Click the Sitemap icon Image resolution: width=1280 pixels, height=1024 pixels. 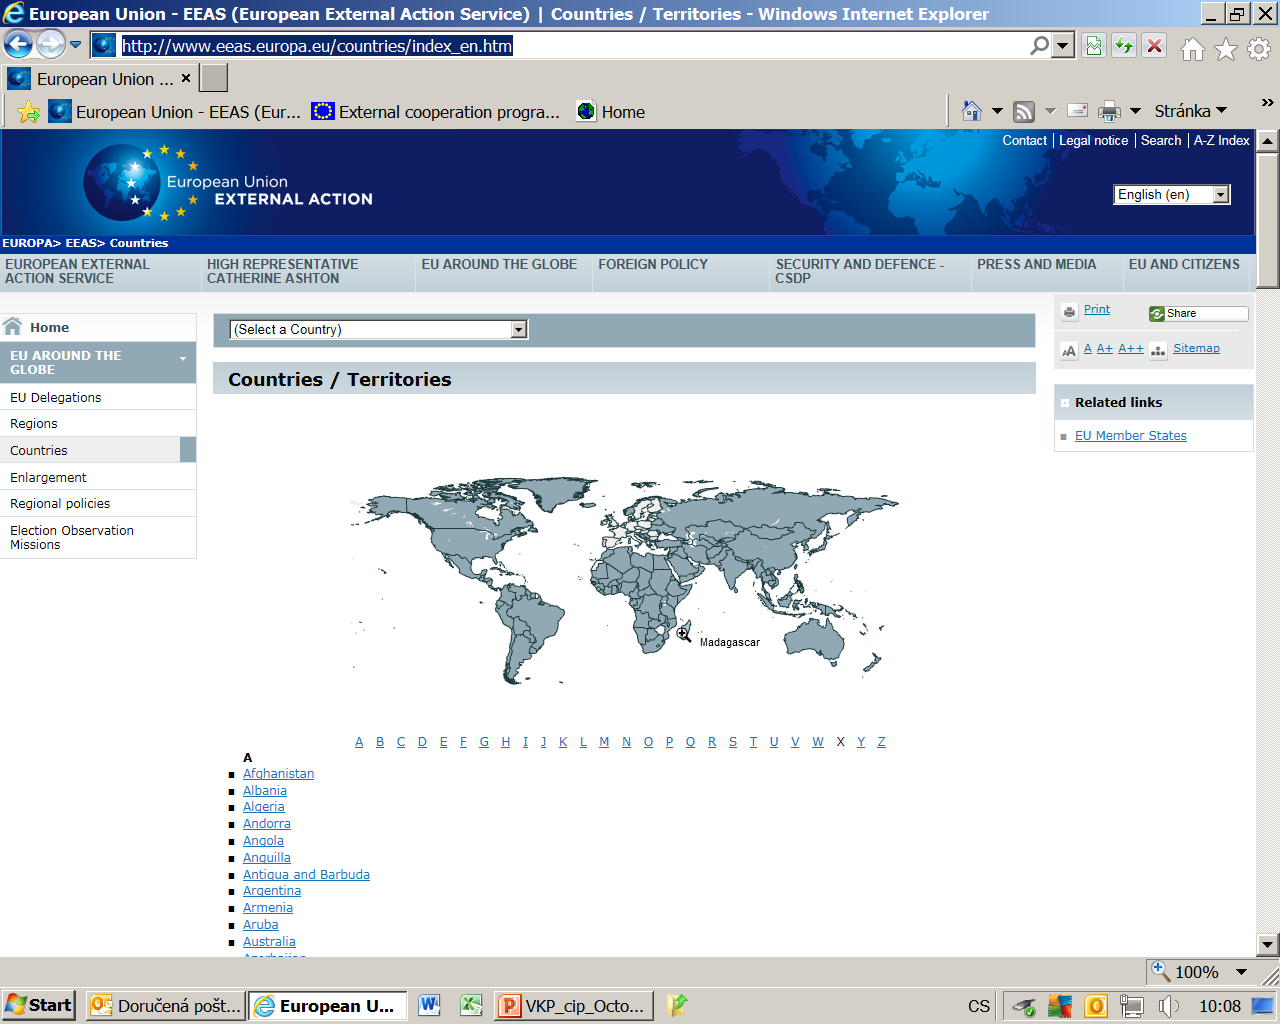tap(1158, 350)
